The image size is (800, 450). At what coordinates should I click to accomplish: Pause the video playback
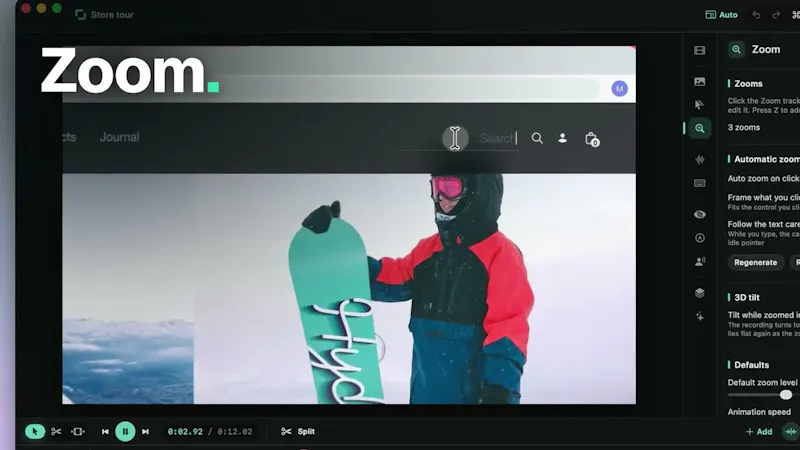(x=125, y=432)
